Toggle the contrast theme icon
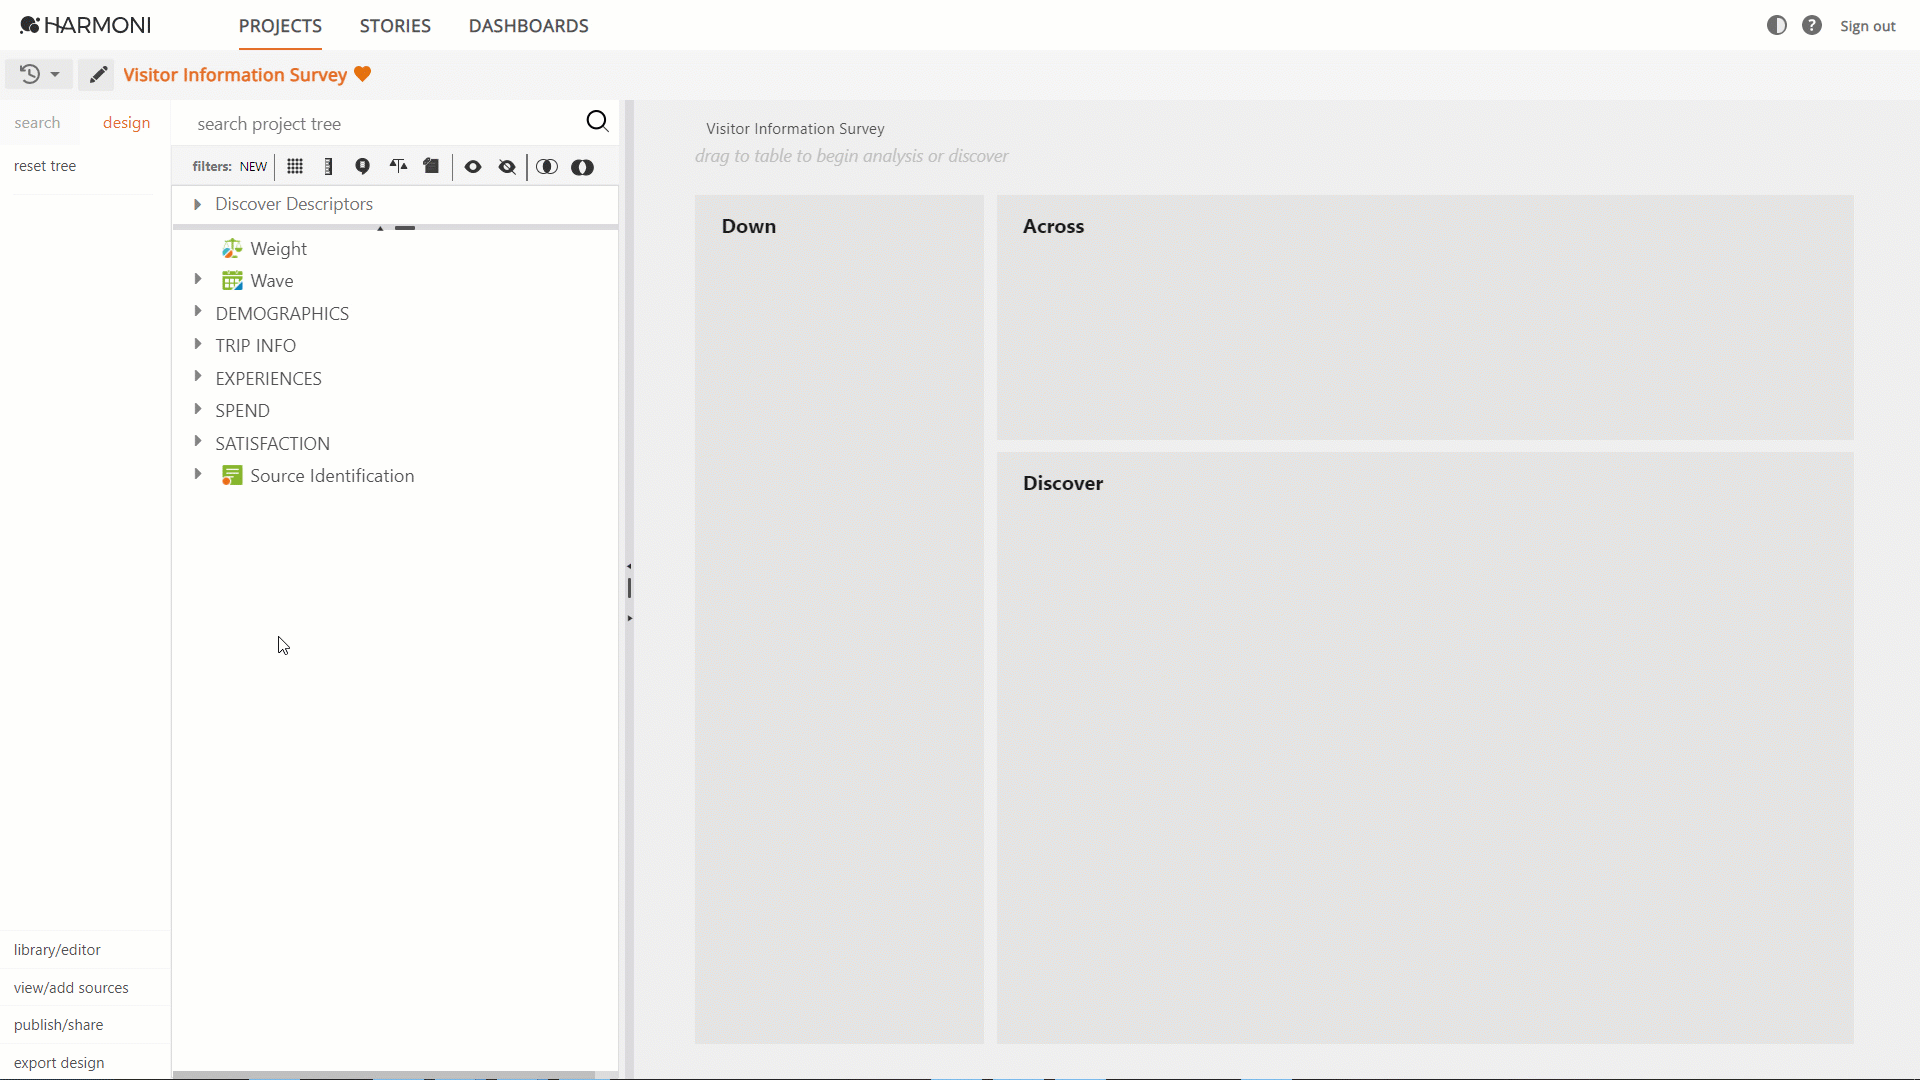Screen dimensions: 1920x1080 tap(1776, 25)
